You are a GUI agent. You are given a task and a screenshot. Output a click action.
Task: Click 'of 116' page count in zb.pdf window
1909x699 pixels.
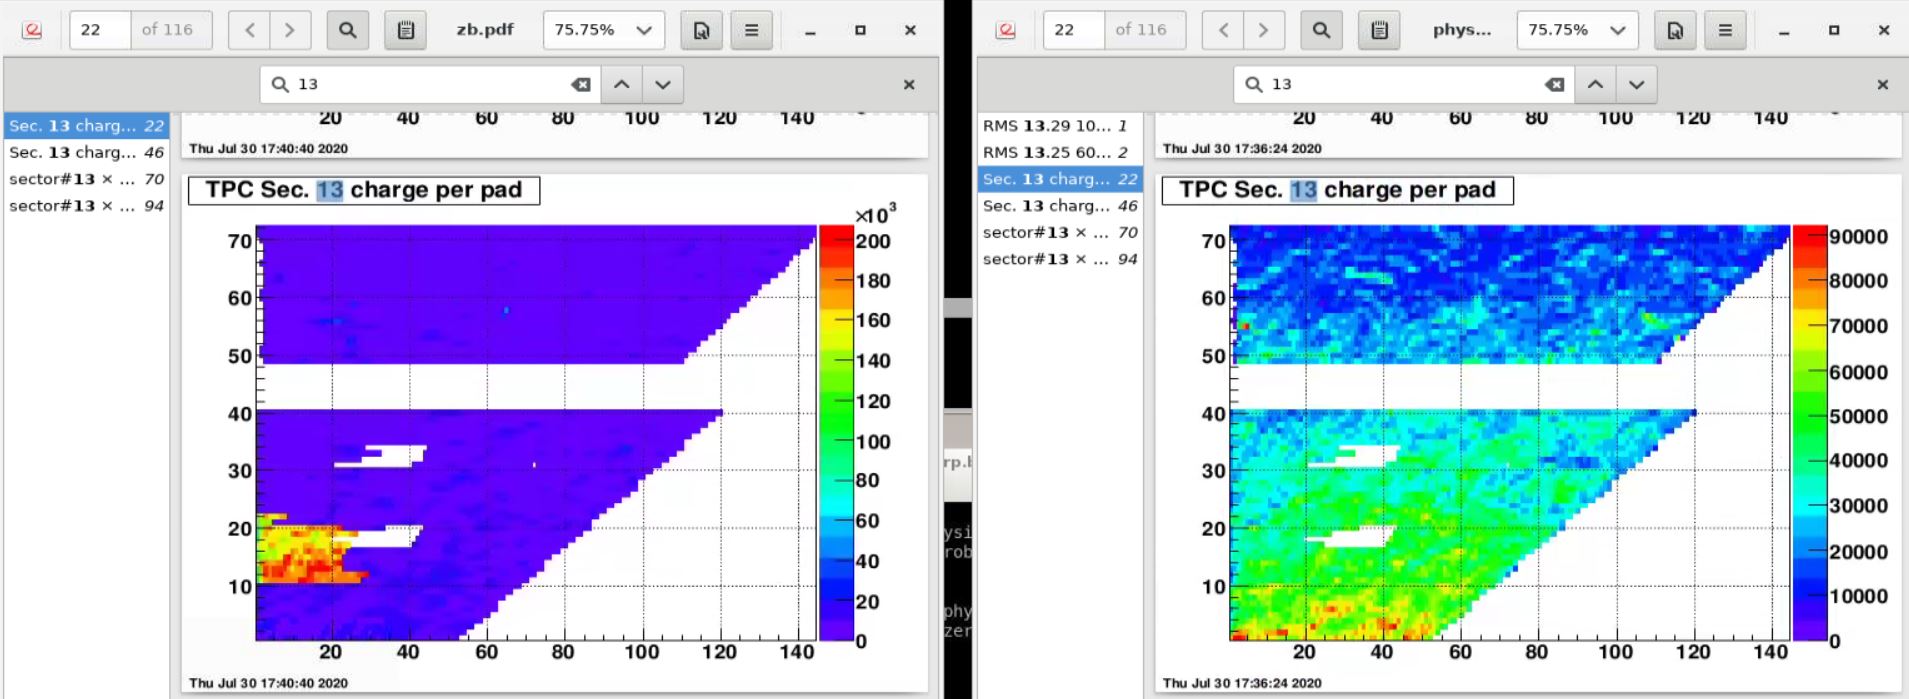(x=167, y=30)
